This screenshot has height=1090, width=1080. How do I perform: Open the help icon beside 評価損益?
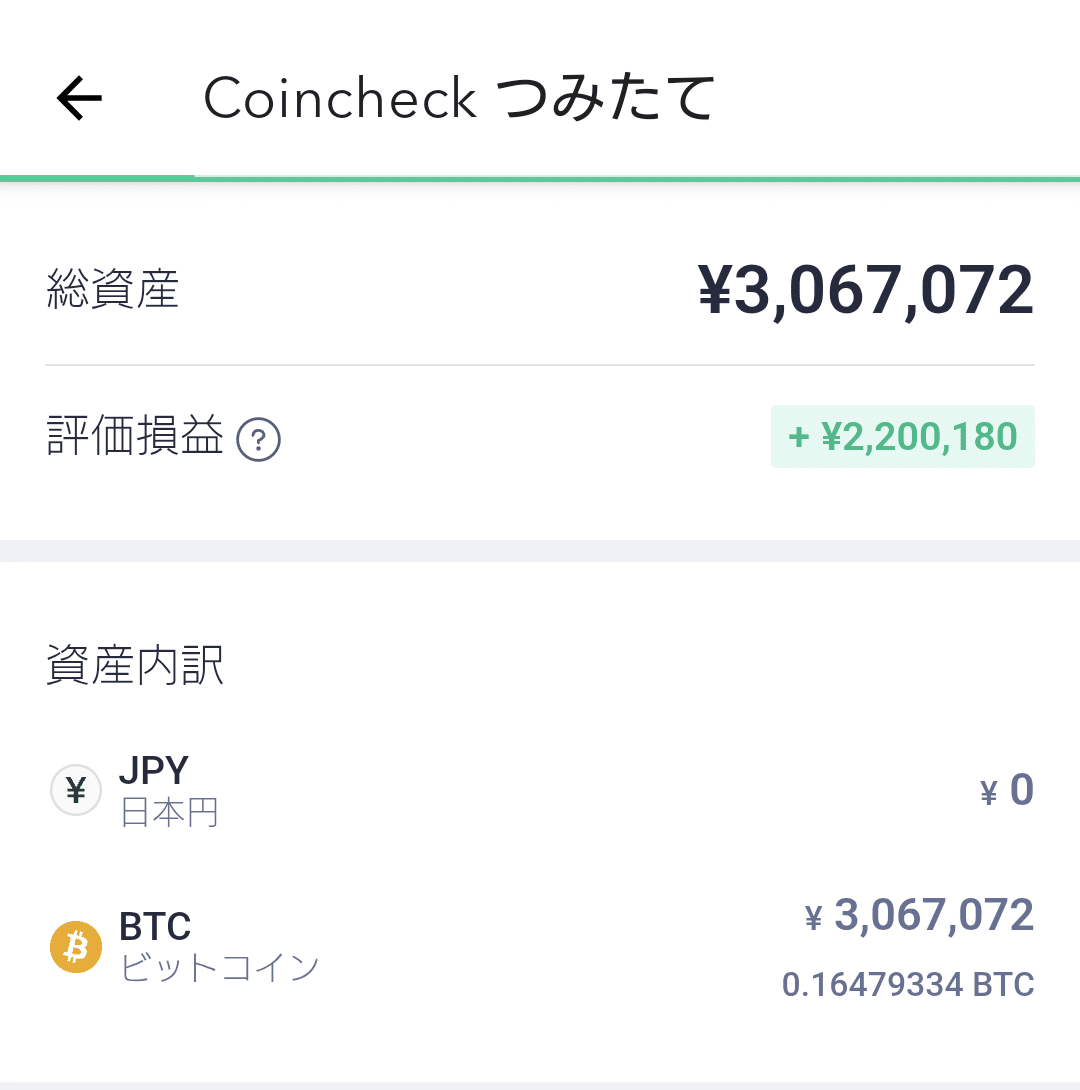tap(258, 439)
